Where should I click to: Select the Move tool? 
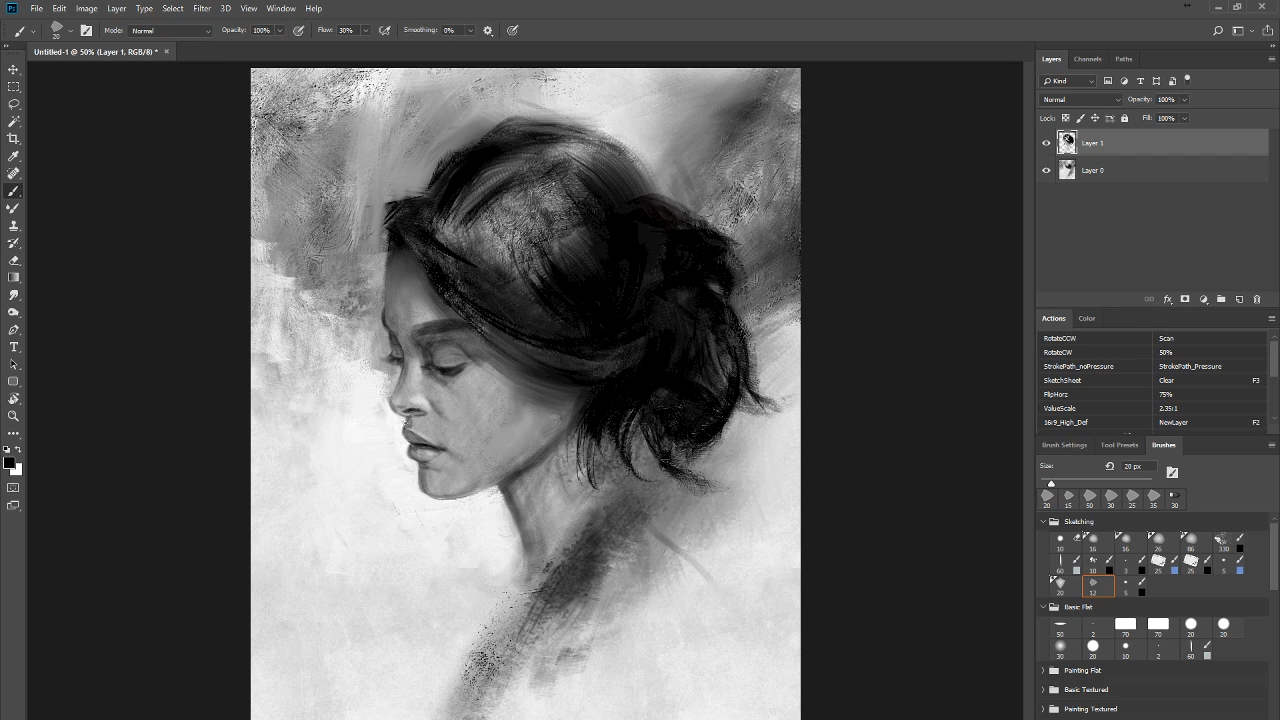pyautogui.click(x=13, y=69)
